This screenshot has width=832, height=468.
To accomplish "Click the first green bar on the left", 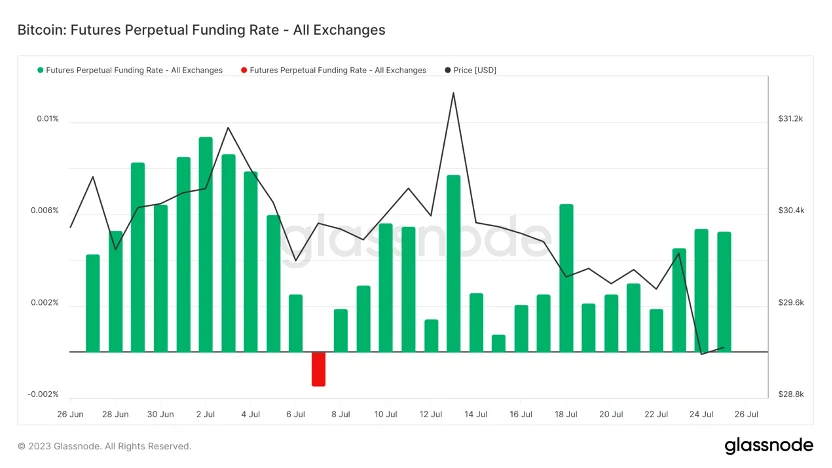I will (93, 302).
